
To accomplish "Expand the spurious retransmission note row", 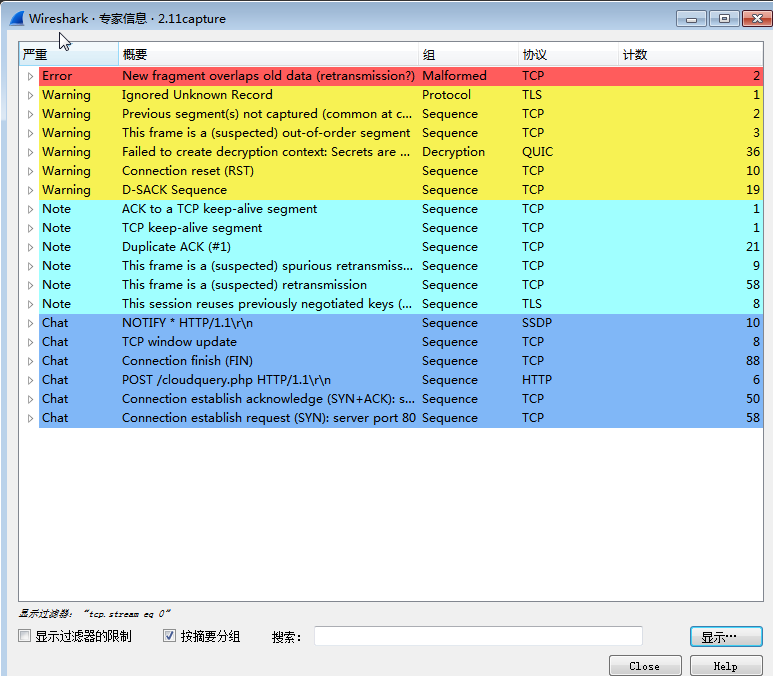I will point(30,266).
